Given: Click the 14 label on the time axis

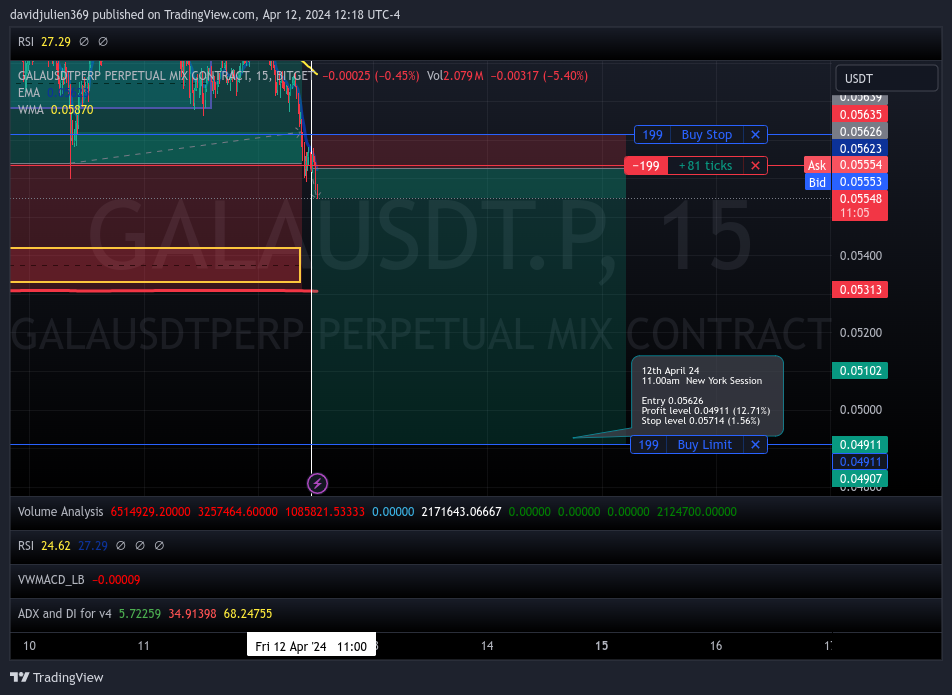Looking at the screenshot, I should tap(487, 646).
